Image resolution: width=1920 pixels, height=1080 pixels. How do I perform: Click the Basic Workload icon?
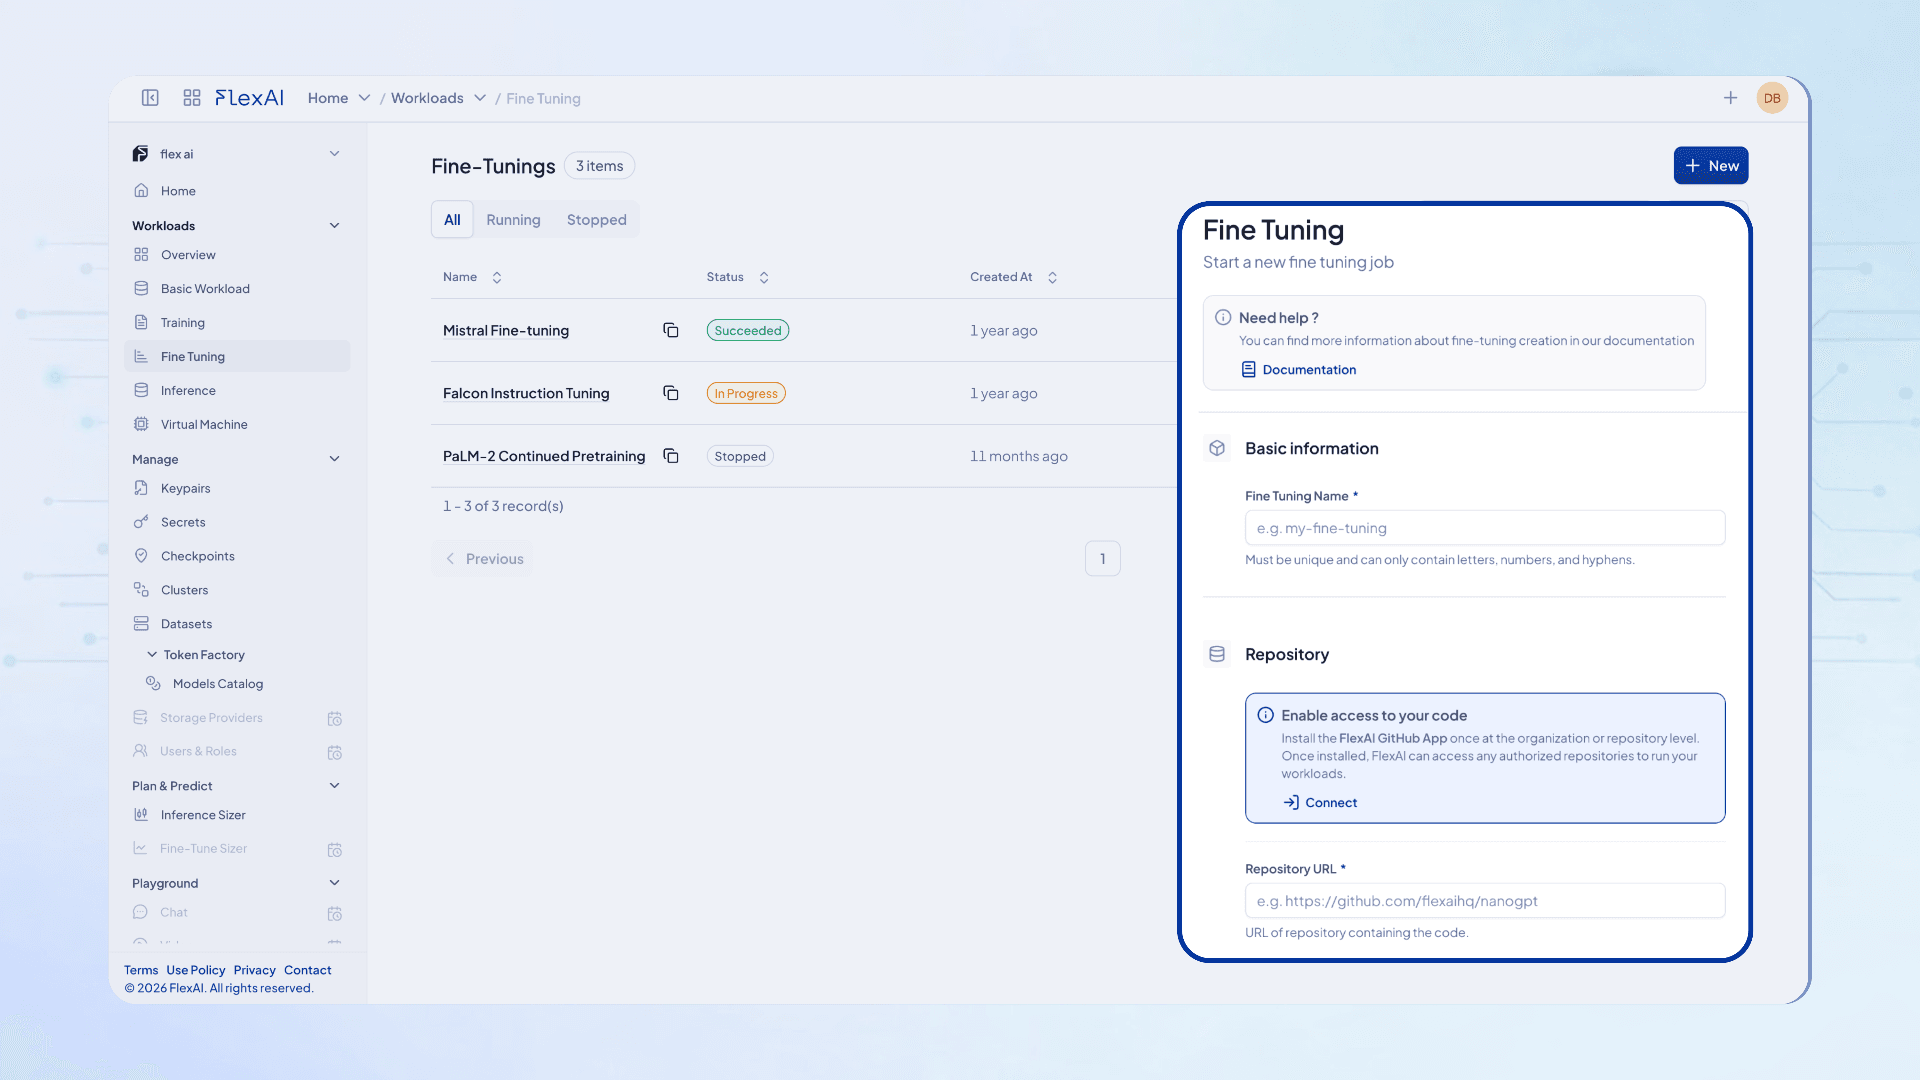(x=141, y=289)
